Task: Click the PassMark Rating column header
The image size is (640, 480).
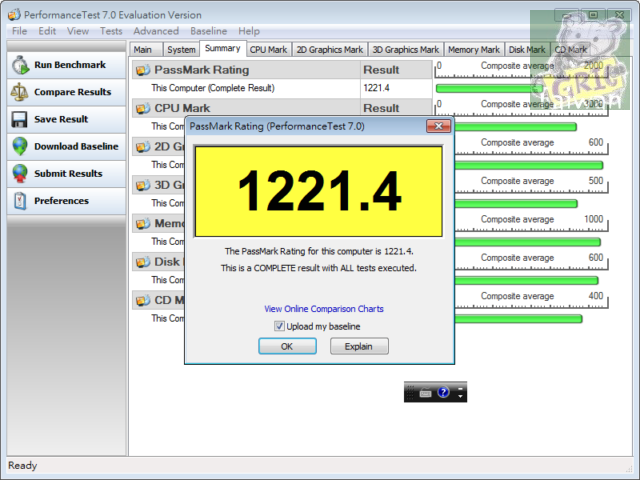Action: [246, 70]
